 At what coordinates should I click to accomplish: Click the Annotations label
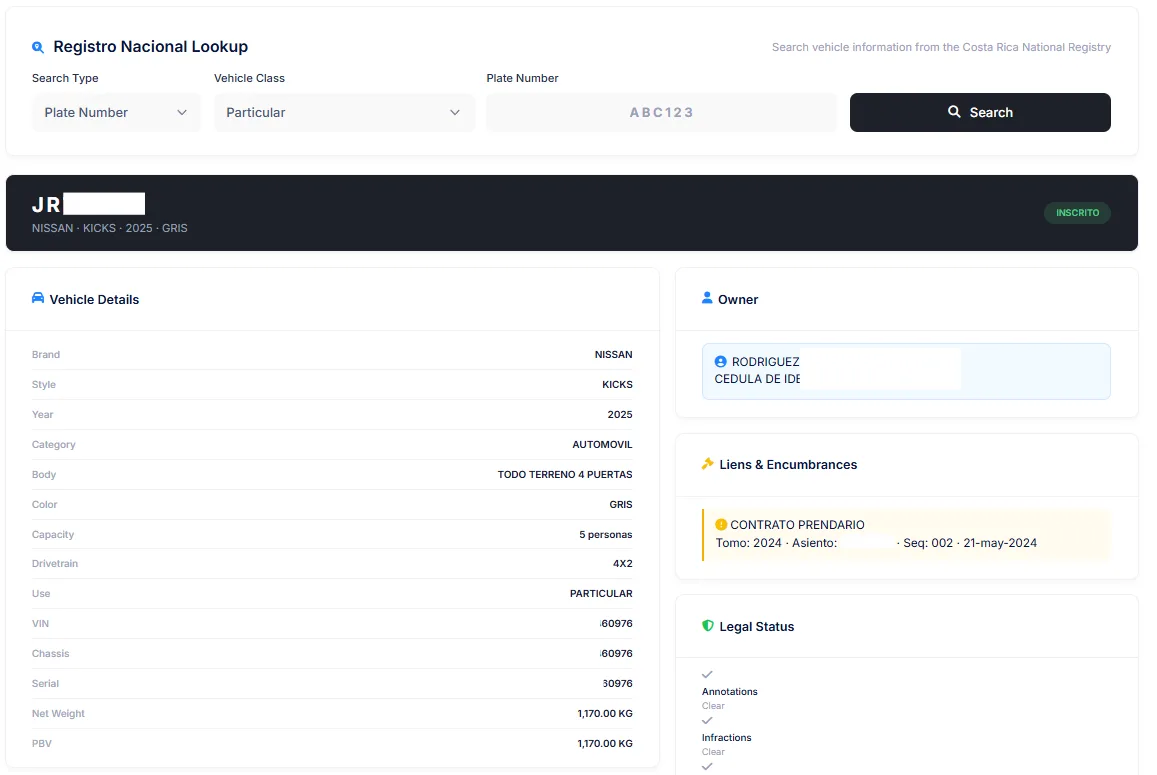729,692
